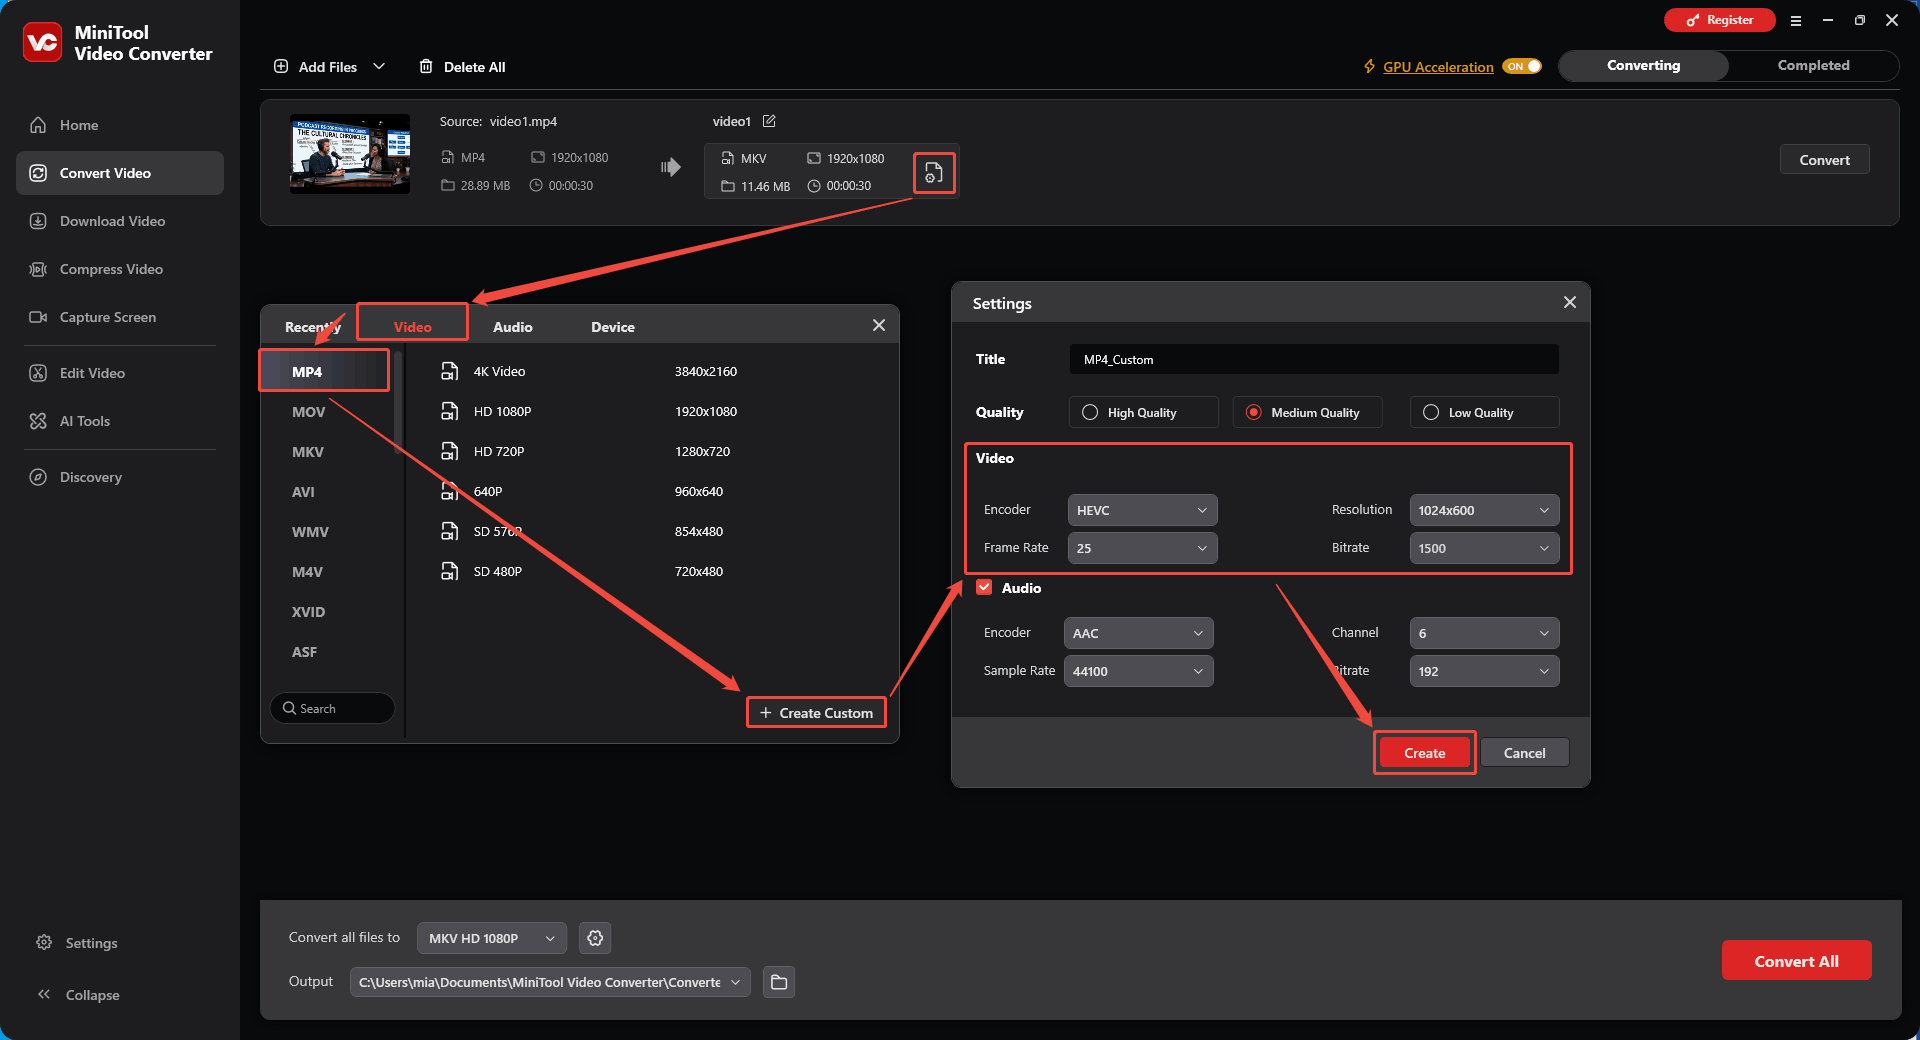The width and height of the screenshot is (1920, 1040).
Task: Open Capture Screen in the sidebar
Action: [120, 317]
